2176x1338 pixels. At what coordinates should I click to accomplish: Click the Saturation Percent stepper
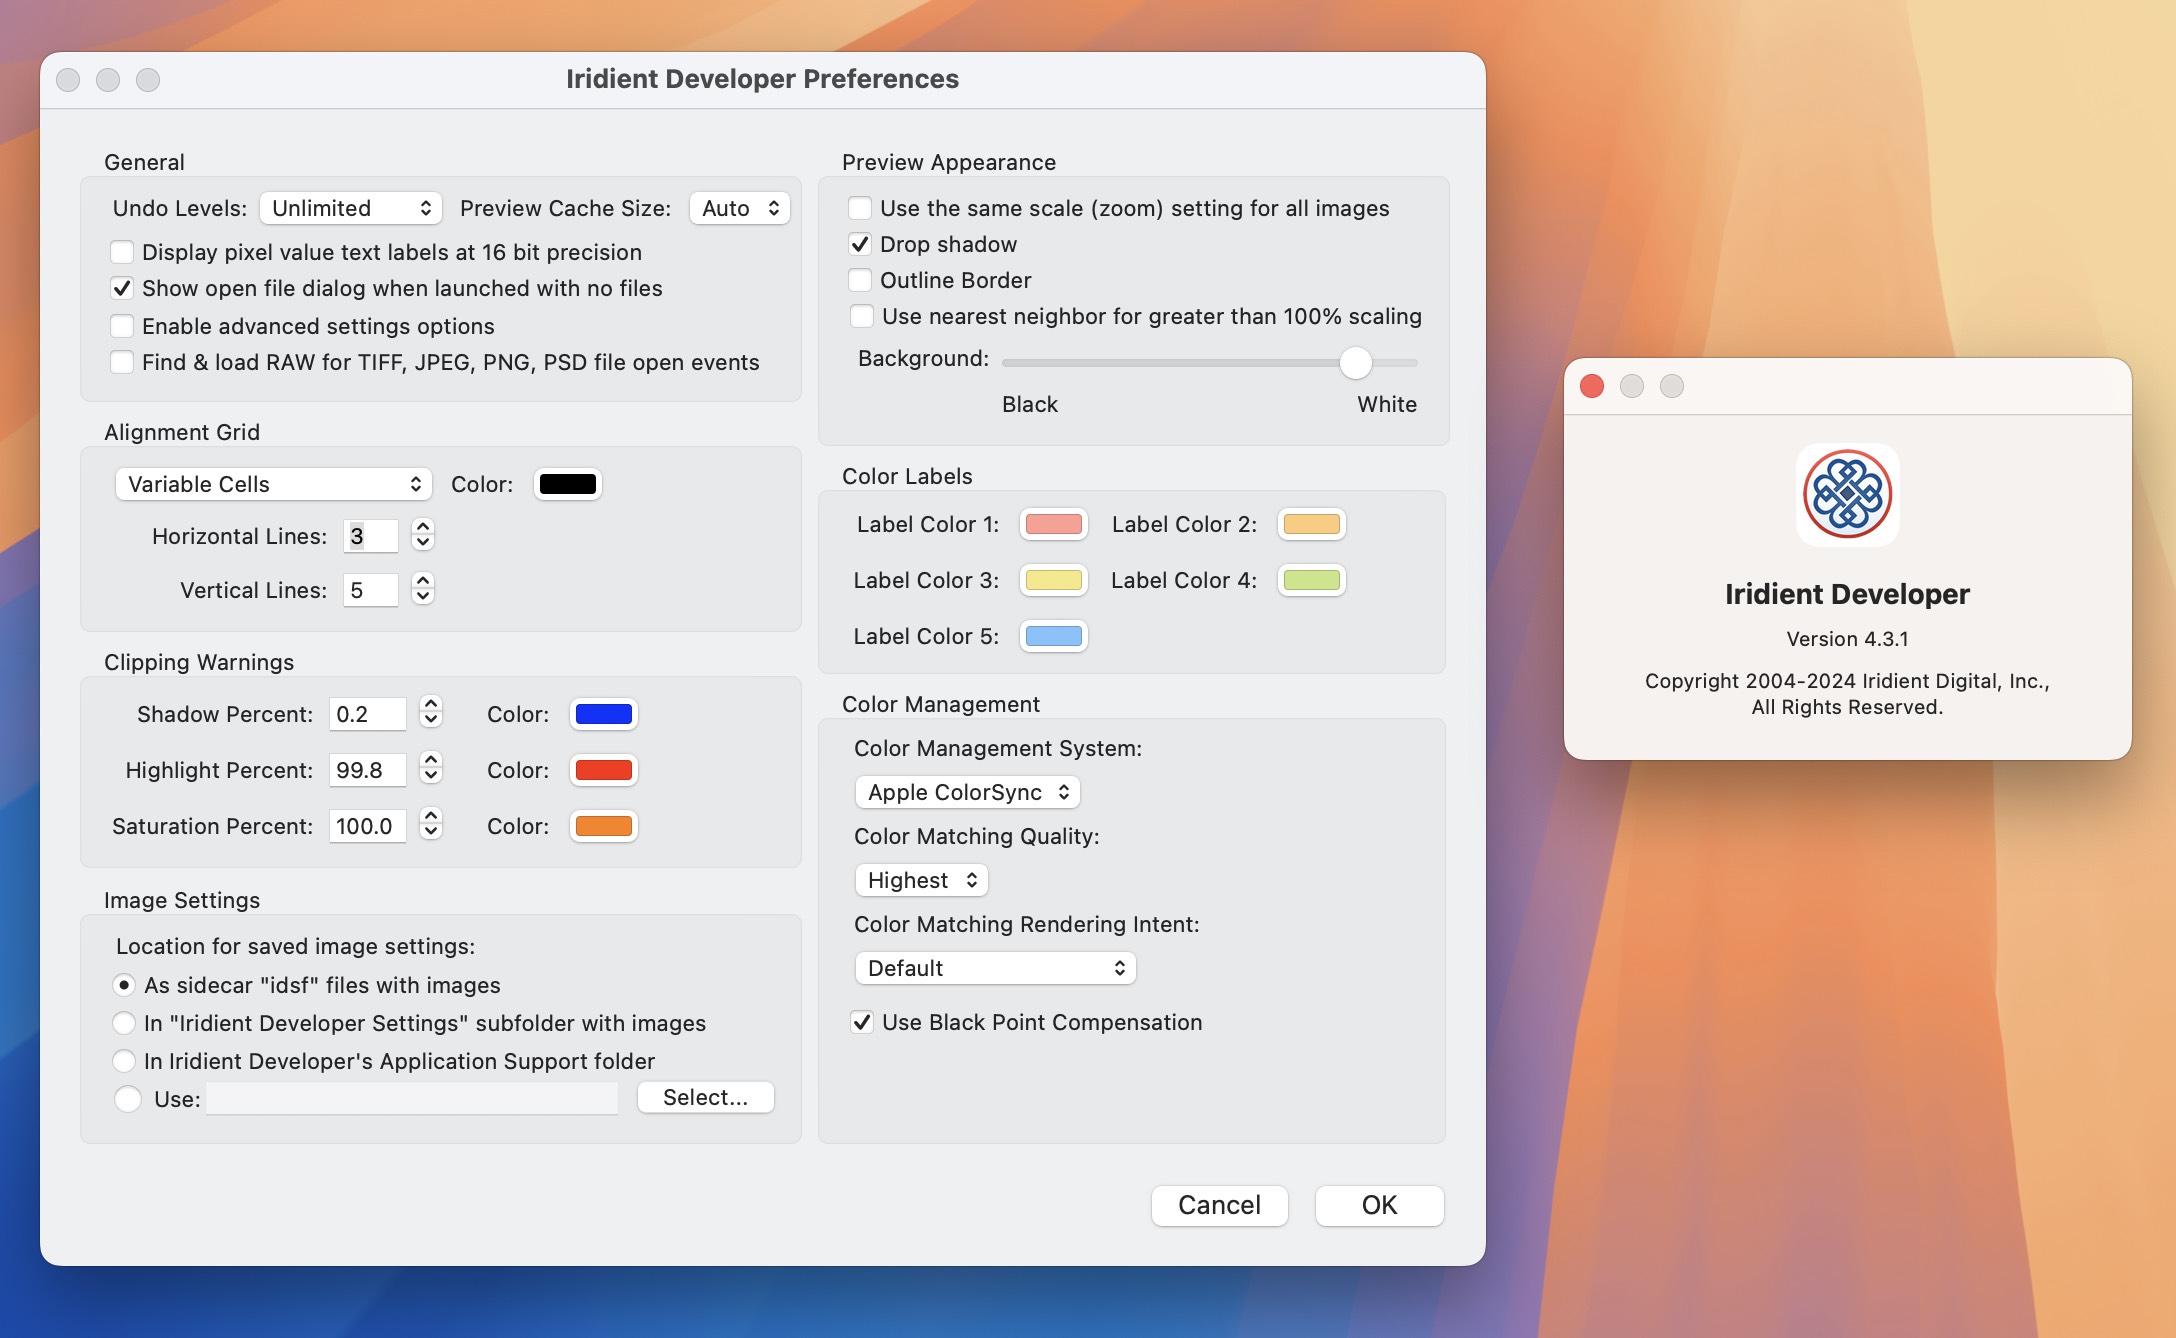tap(431, 824)
